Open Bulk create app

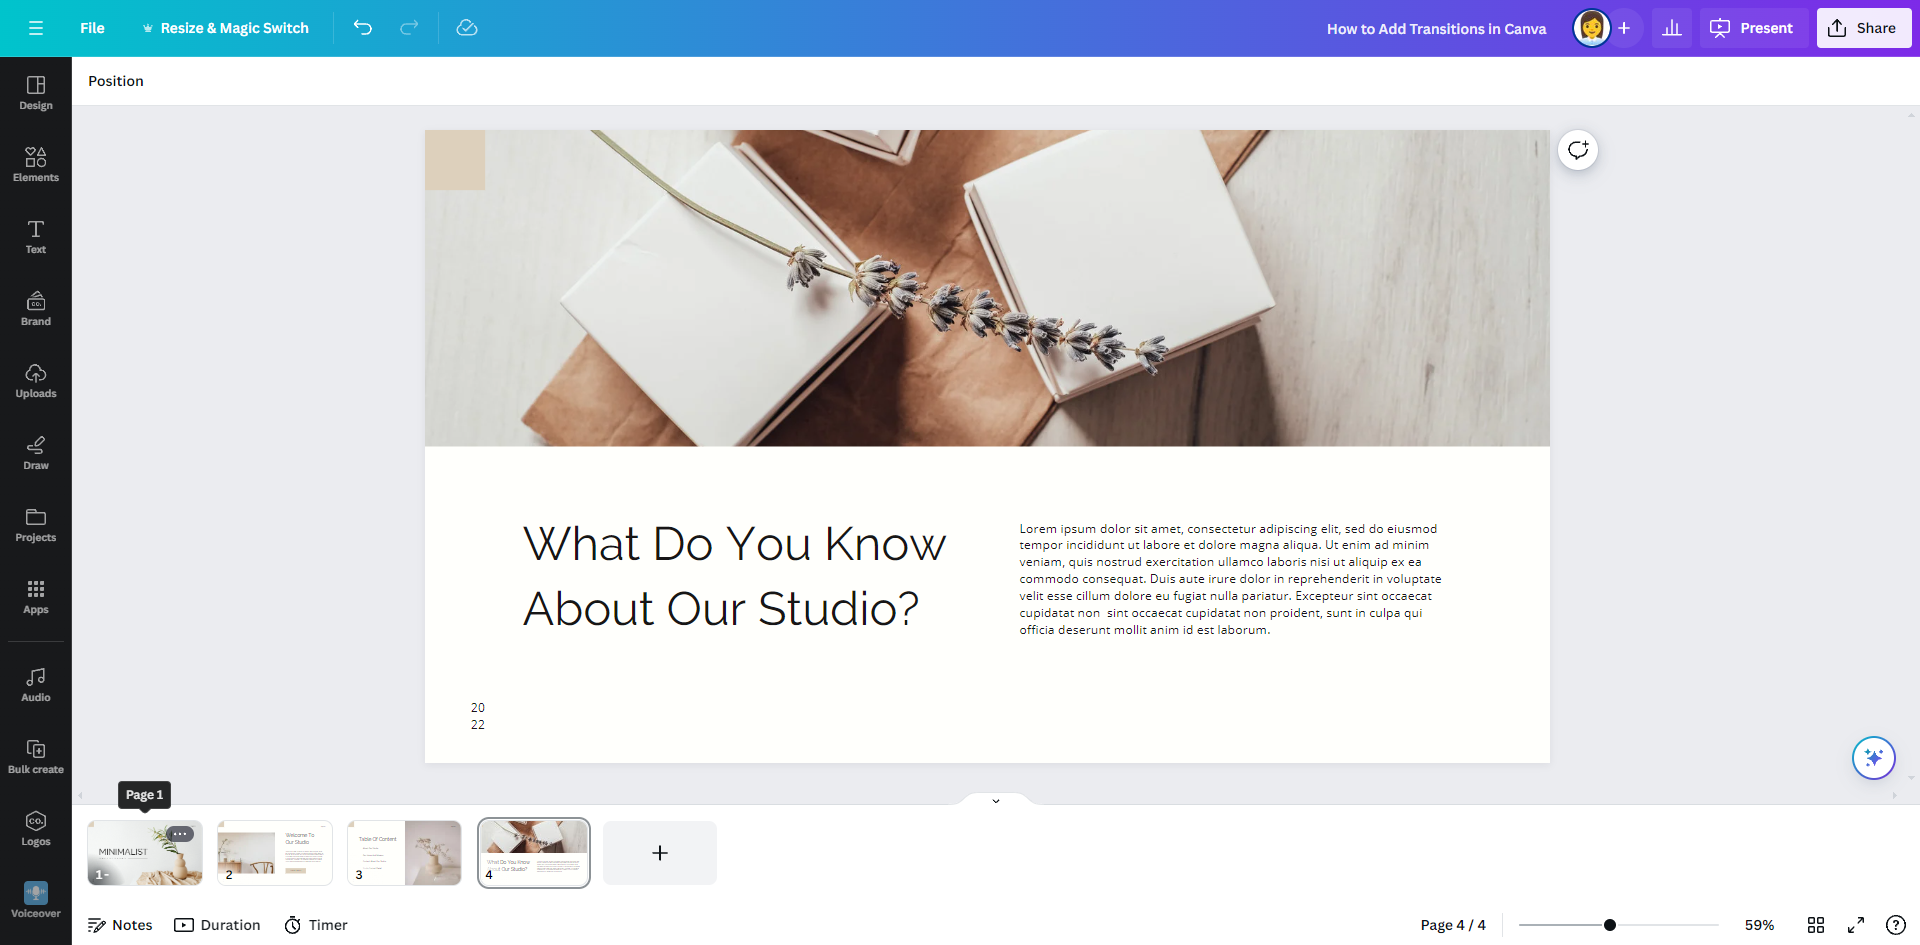36,757
